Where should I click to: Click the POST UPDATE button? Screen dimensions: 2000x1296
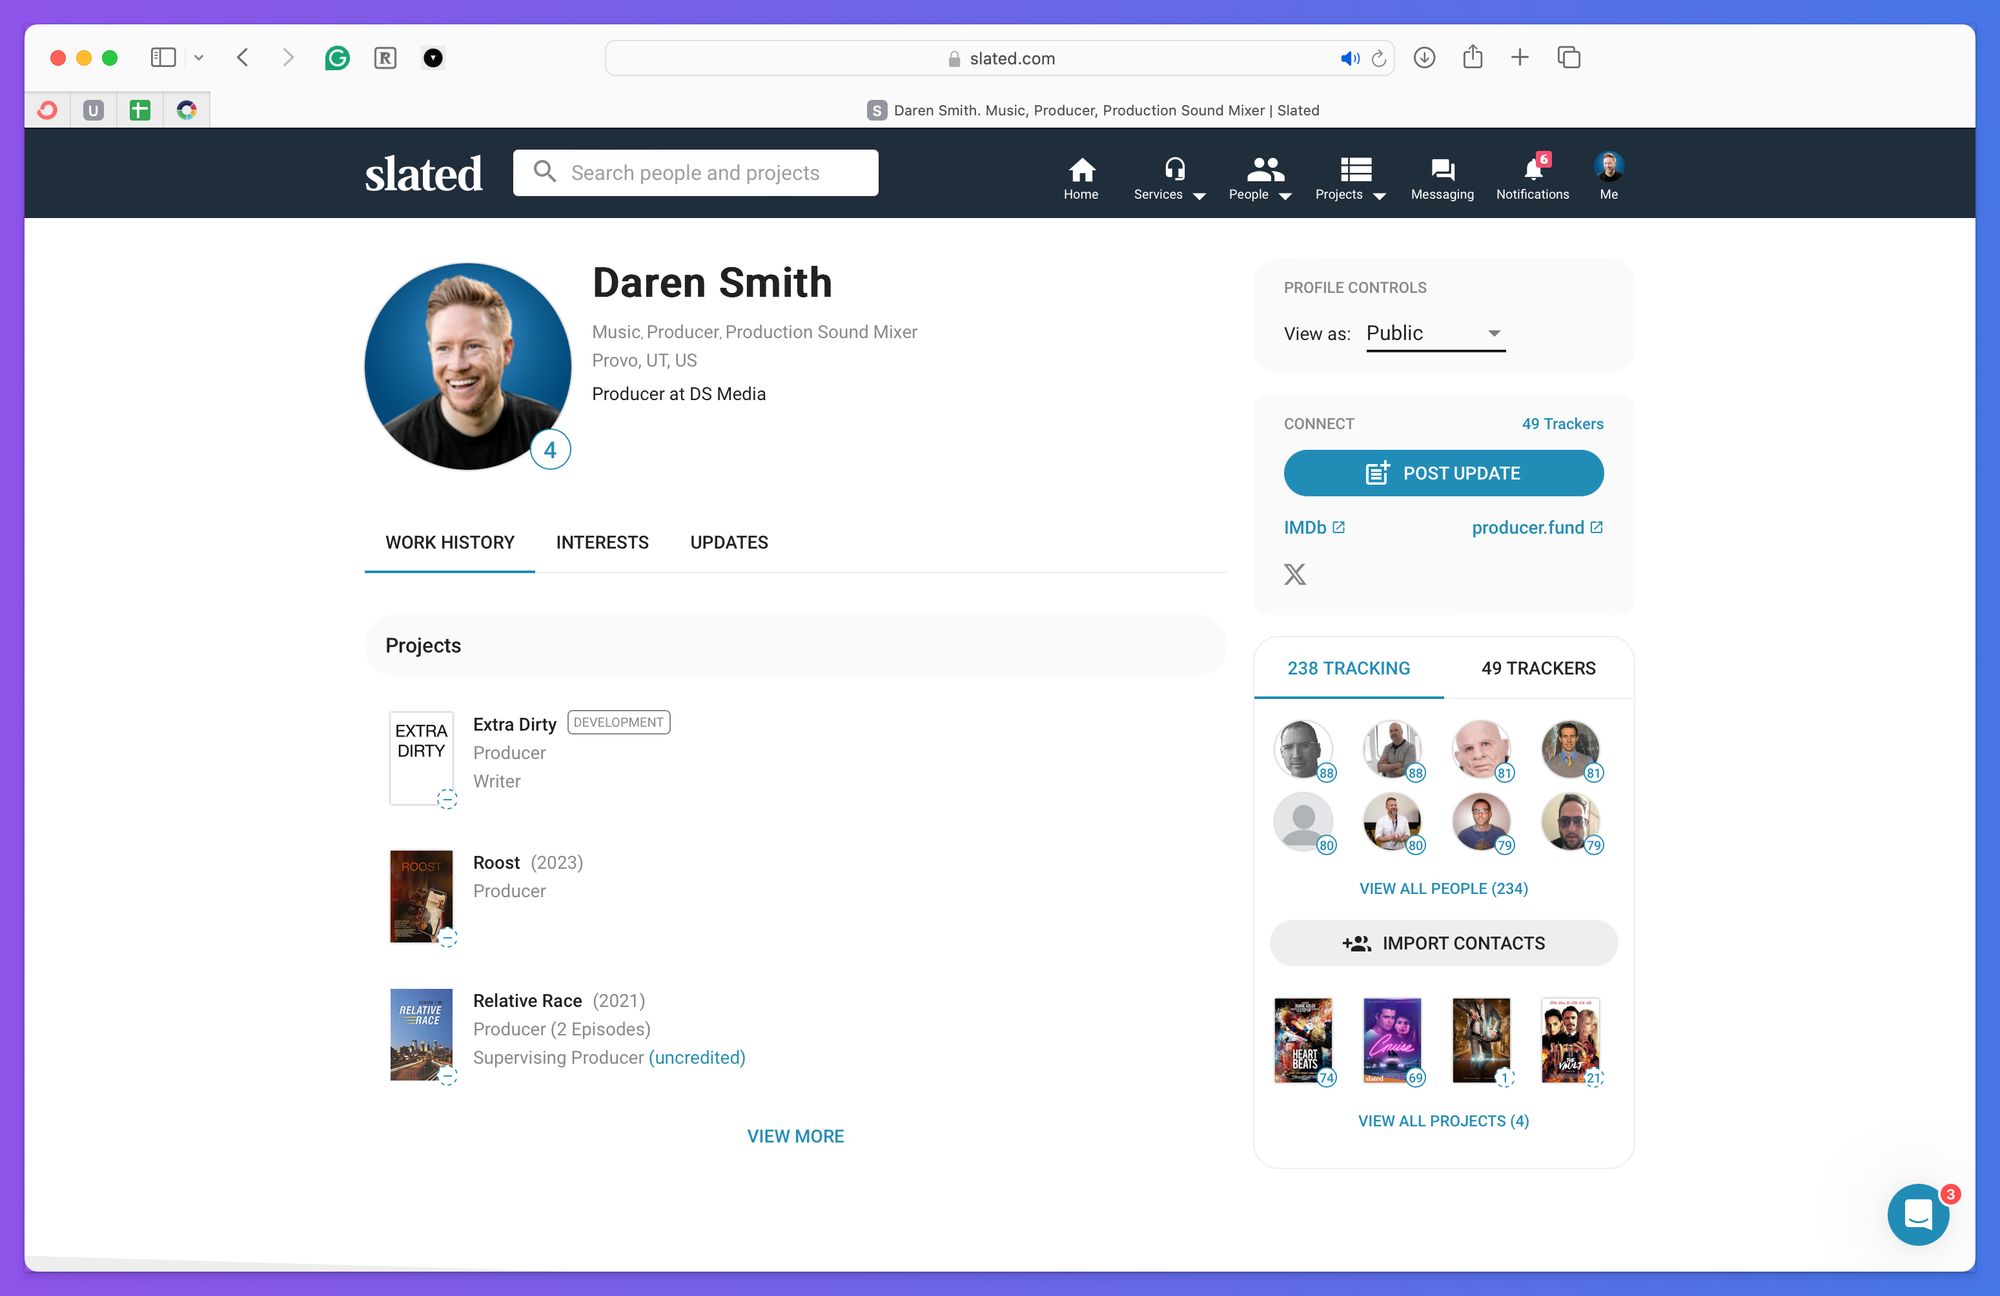point(1443,473)
